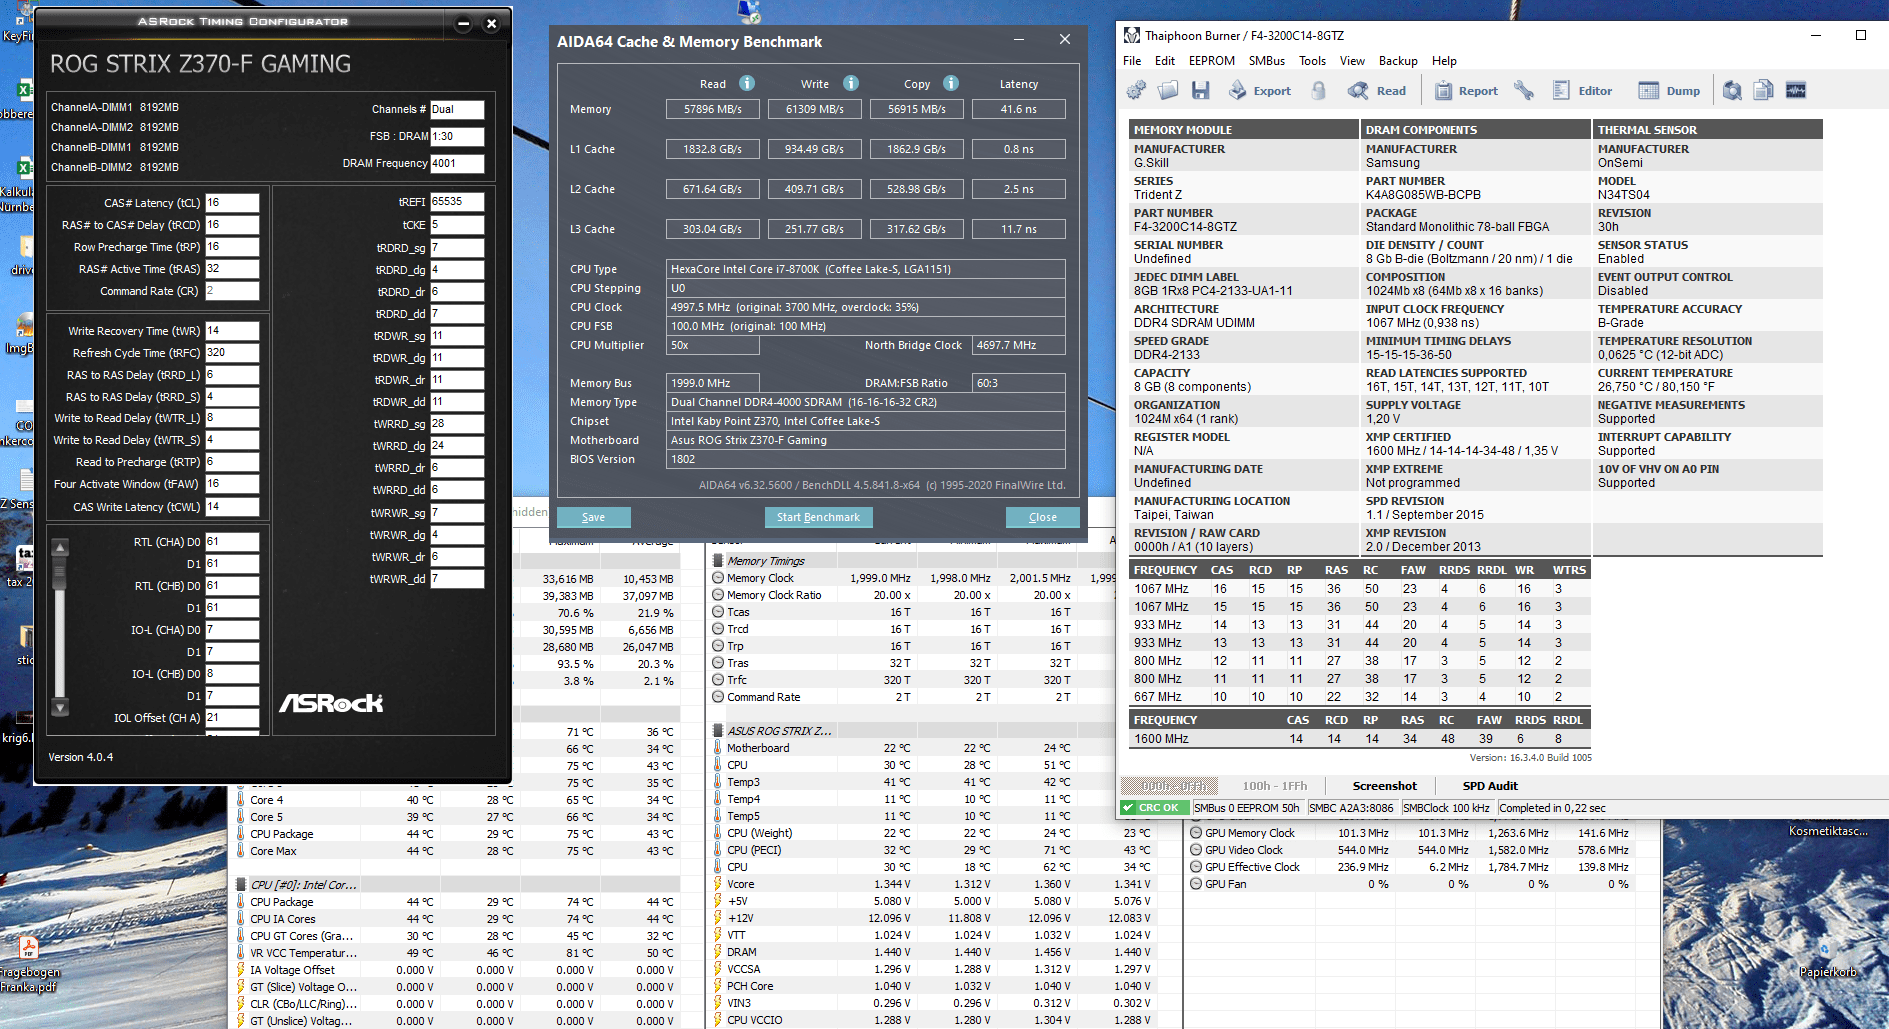Click the tREFI value field showing 65535

pos(457,202)
